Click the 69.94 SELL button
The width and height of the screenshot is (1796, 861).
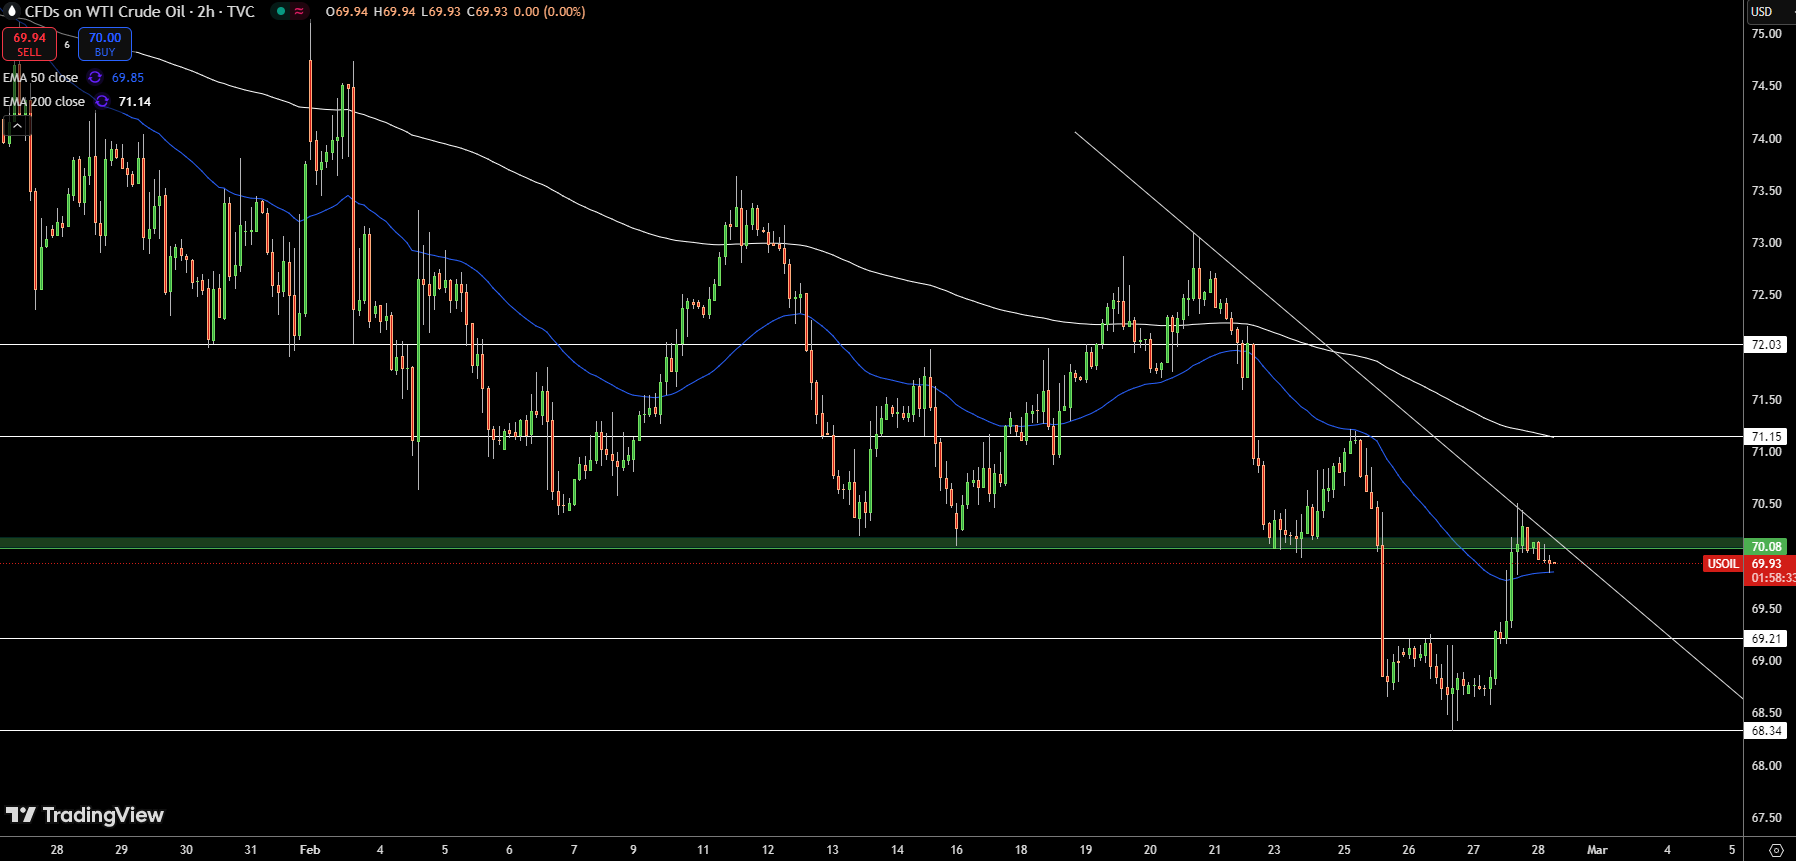[29, 44]
